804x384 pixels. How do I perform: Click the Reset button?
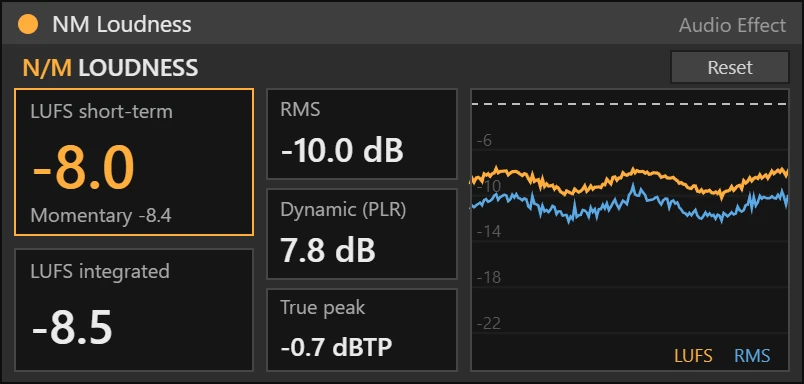[x=730, y=67]
